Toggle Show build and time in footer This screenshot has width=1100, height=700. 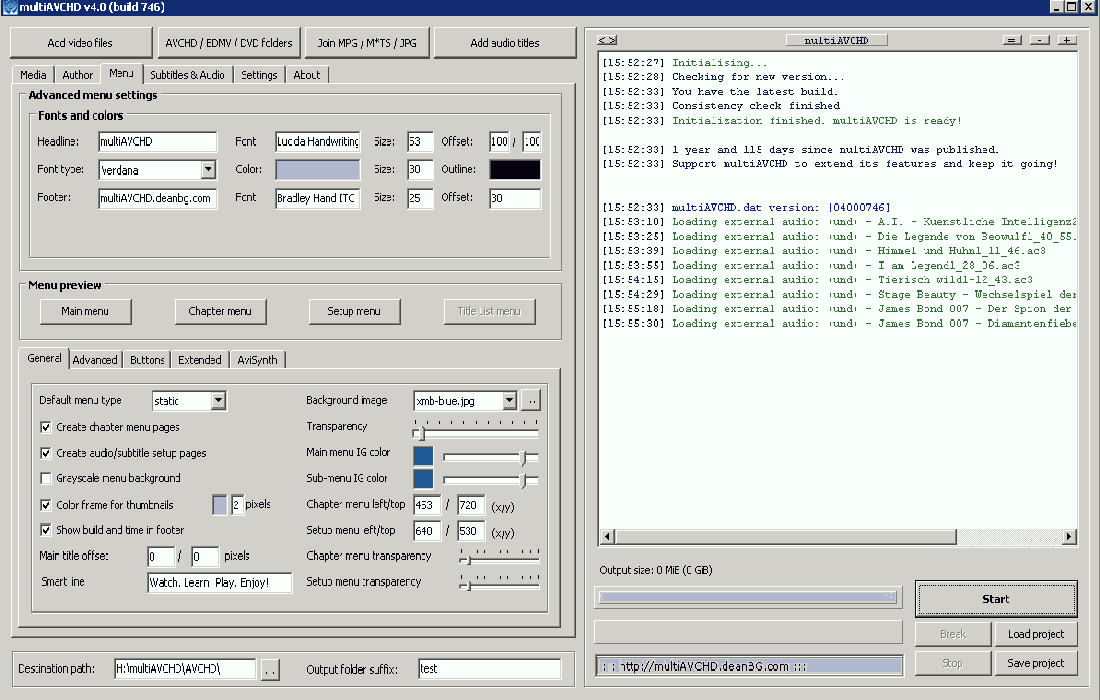[x=46, y=531]
